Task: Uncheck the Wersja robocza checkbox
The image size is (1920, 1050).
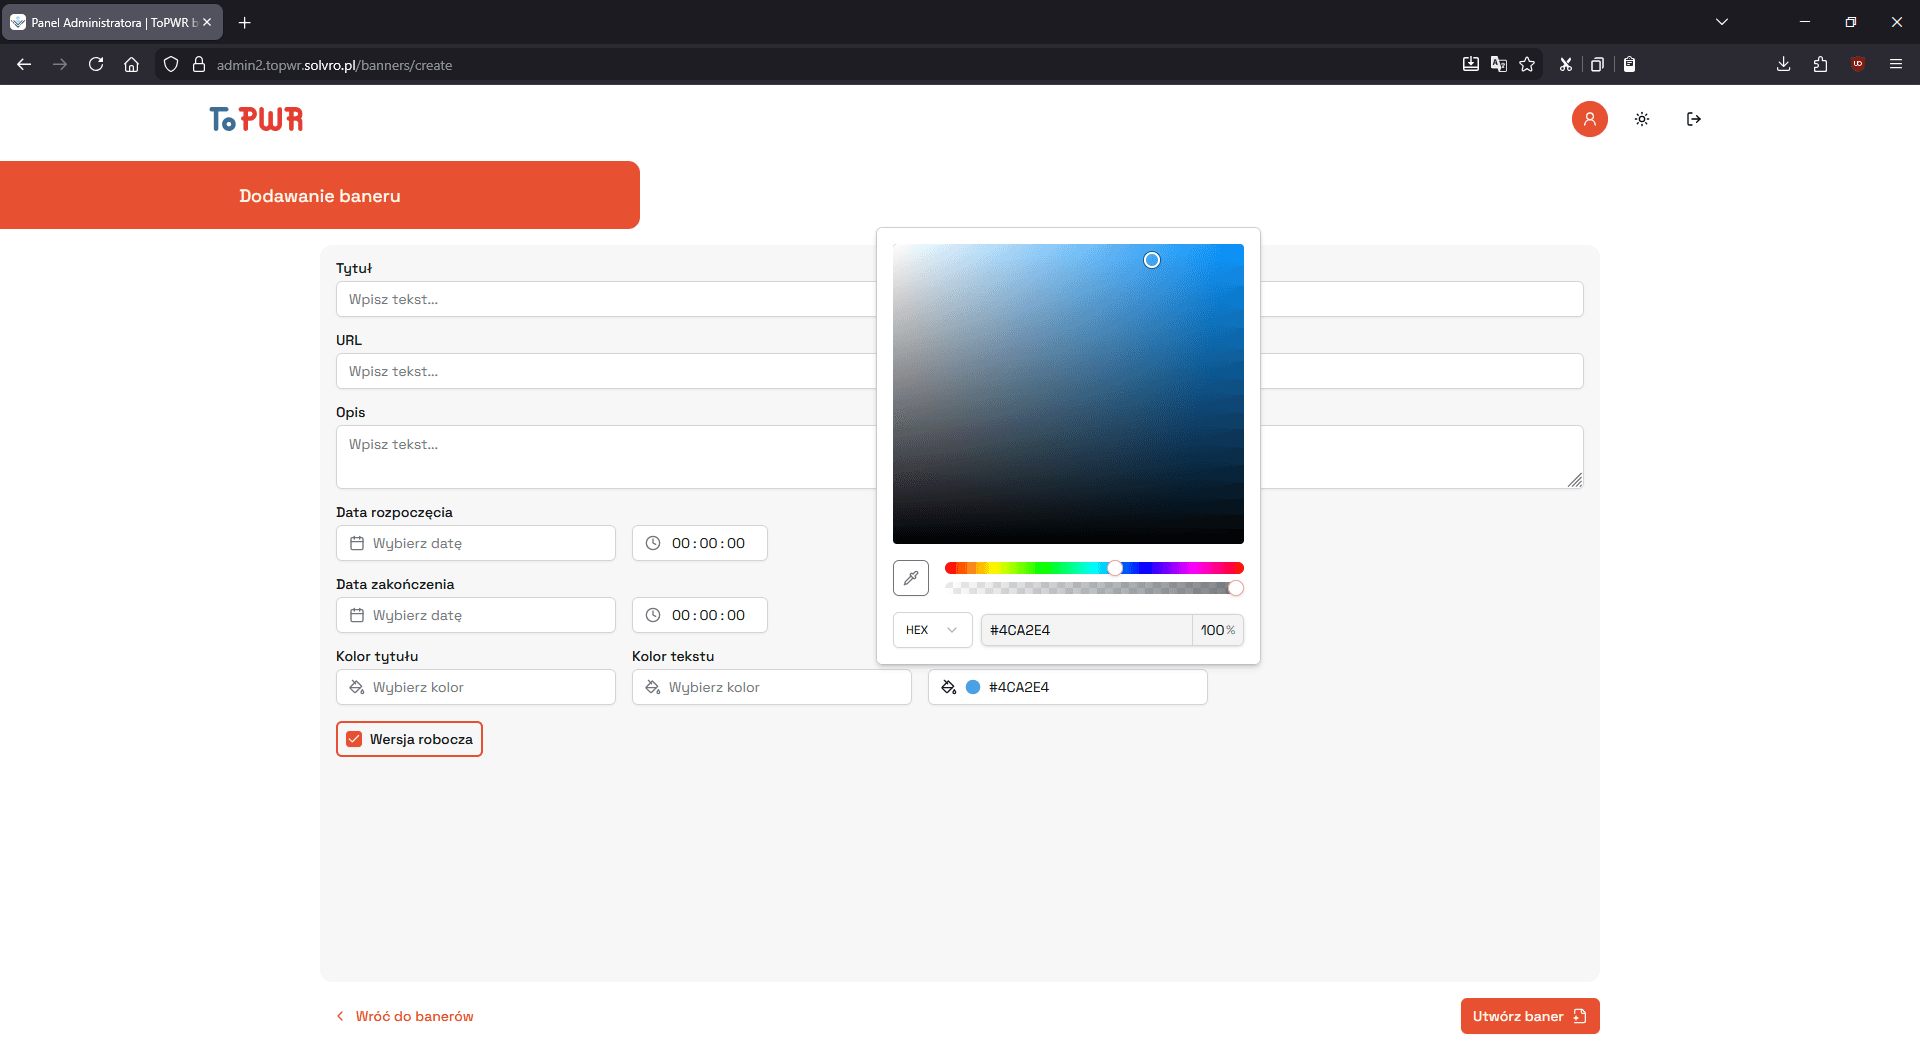Action: (x=355, y=739)
